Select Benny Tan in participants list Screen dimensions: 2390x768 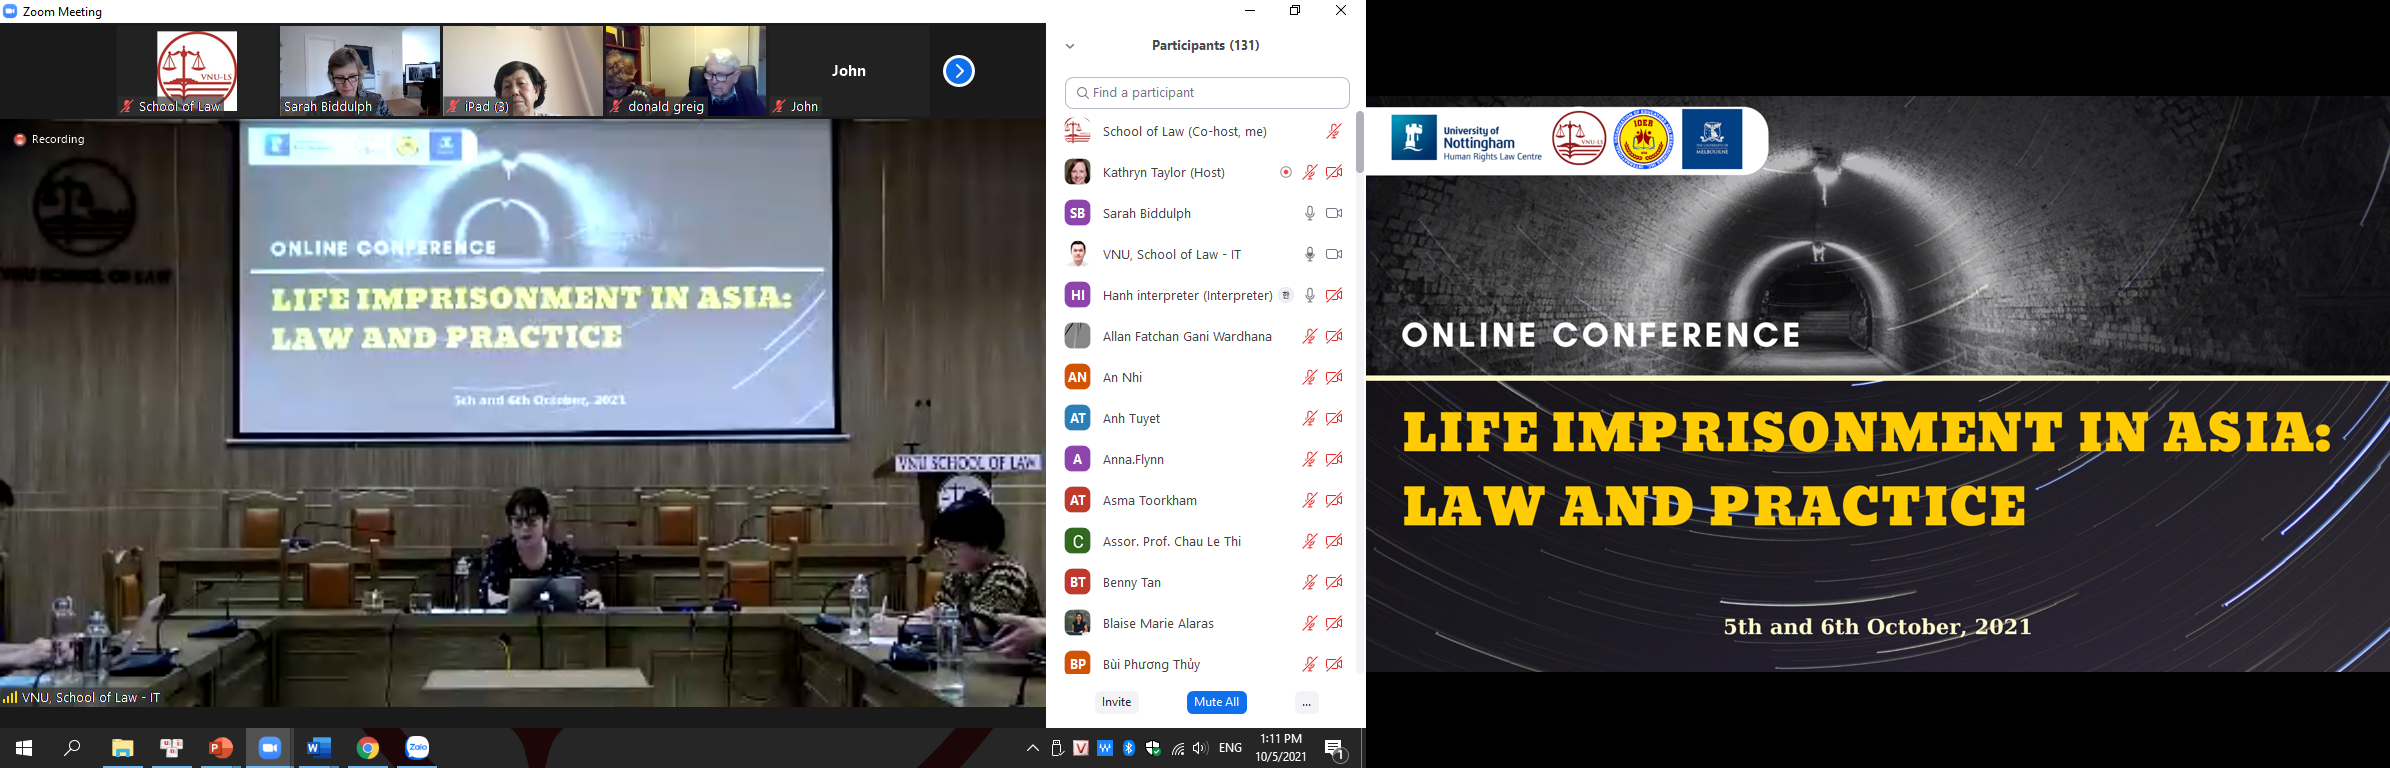(x=1132, y=582)
